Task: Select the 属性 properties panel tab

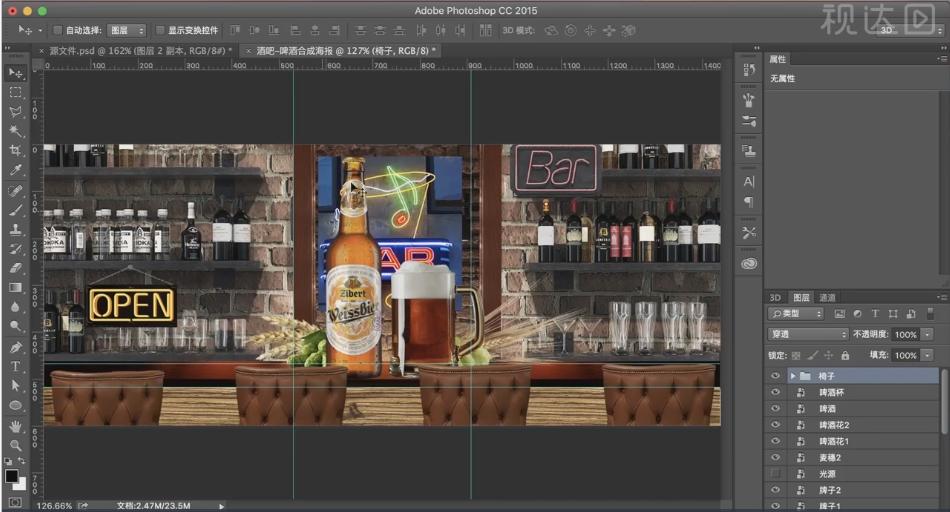Action: [777, 59]
